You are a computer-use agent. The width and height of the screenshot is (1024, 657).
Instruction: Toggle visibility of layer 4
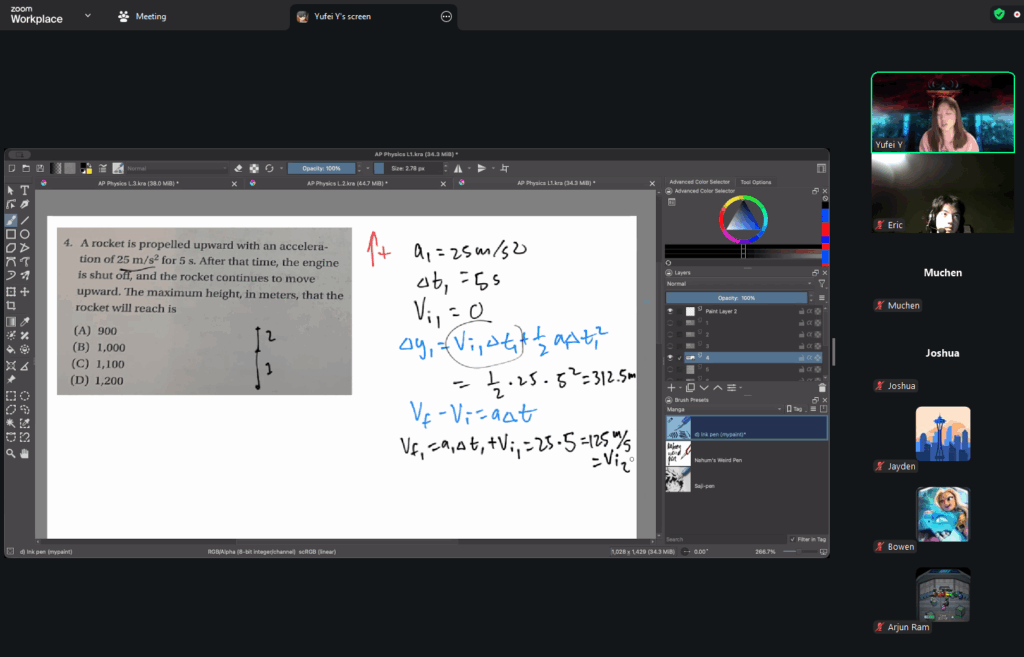(670, 357)
